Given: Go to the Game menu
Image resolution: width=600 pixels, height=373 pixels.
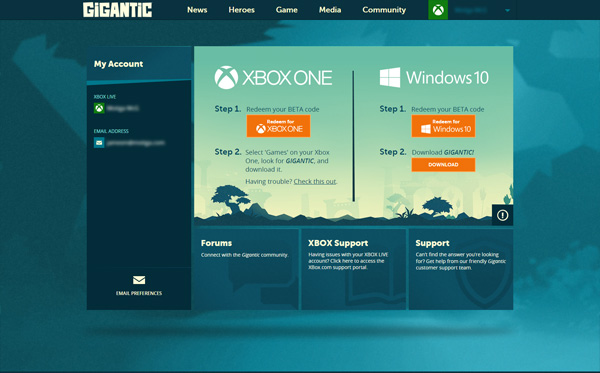Looking at the screenshot, I should (287, 10).
